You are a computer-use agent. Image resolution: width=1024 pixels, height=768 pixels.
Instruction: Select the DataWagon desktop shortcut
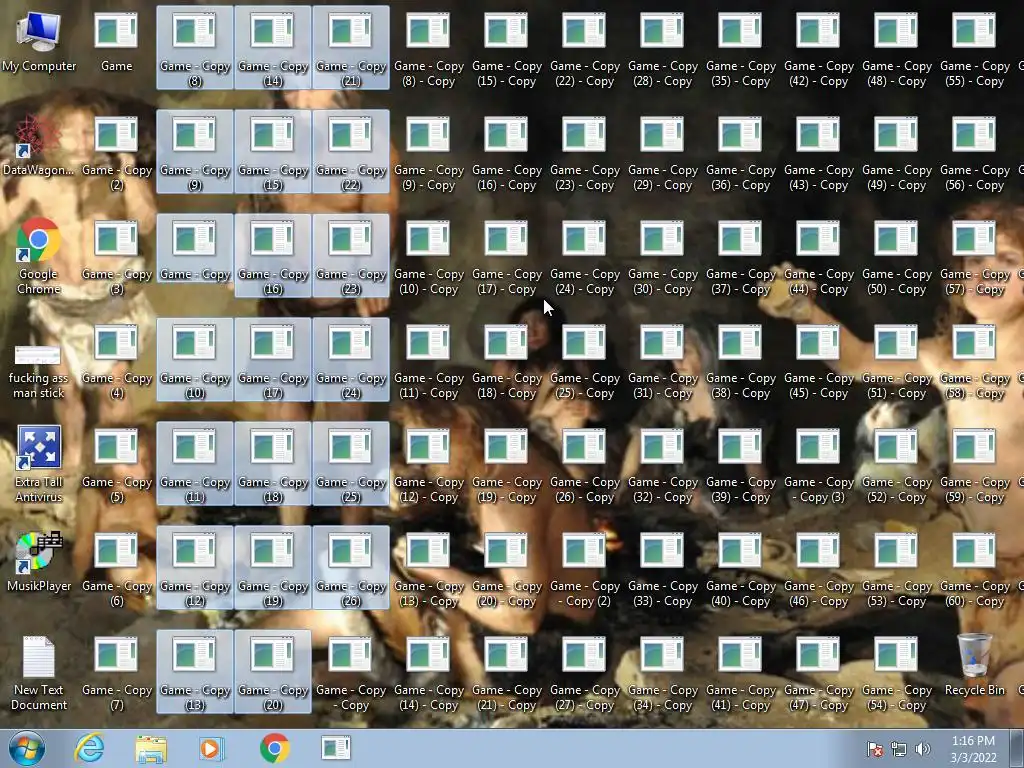pos(39,146)
